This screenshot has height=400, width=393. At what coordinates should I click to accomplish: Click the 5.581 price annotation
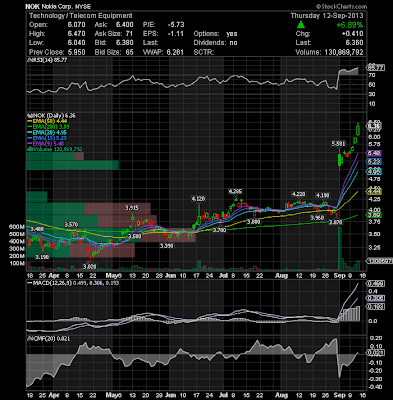click(338, 144)
